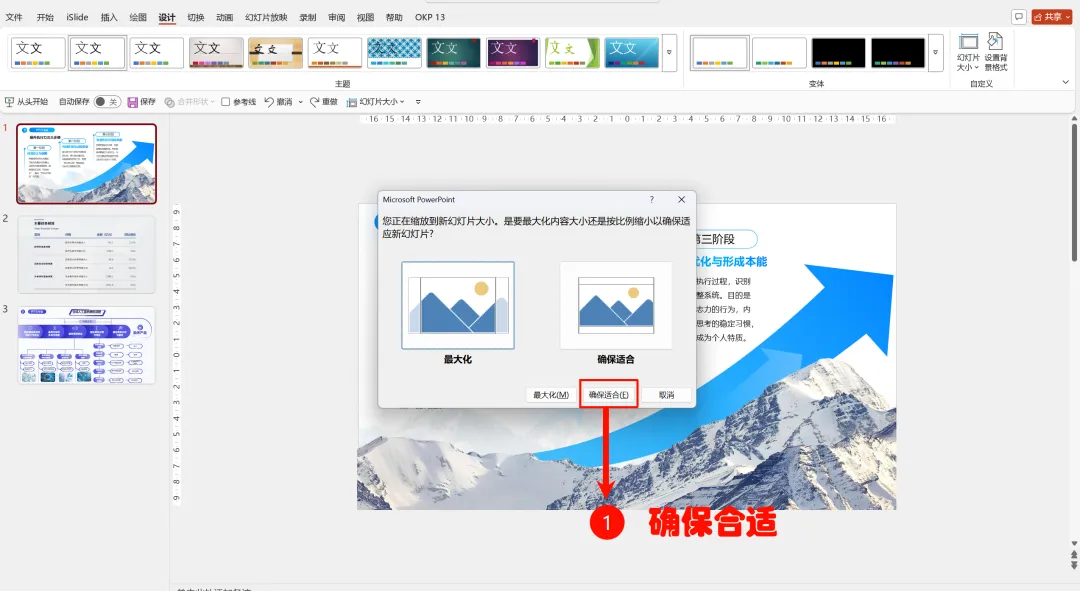Switch to the 绘图 tab
Image resolution: width=1080 pixels, height=591 pixels.
(x=138, y=17)
